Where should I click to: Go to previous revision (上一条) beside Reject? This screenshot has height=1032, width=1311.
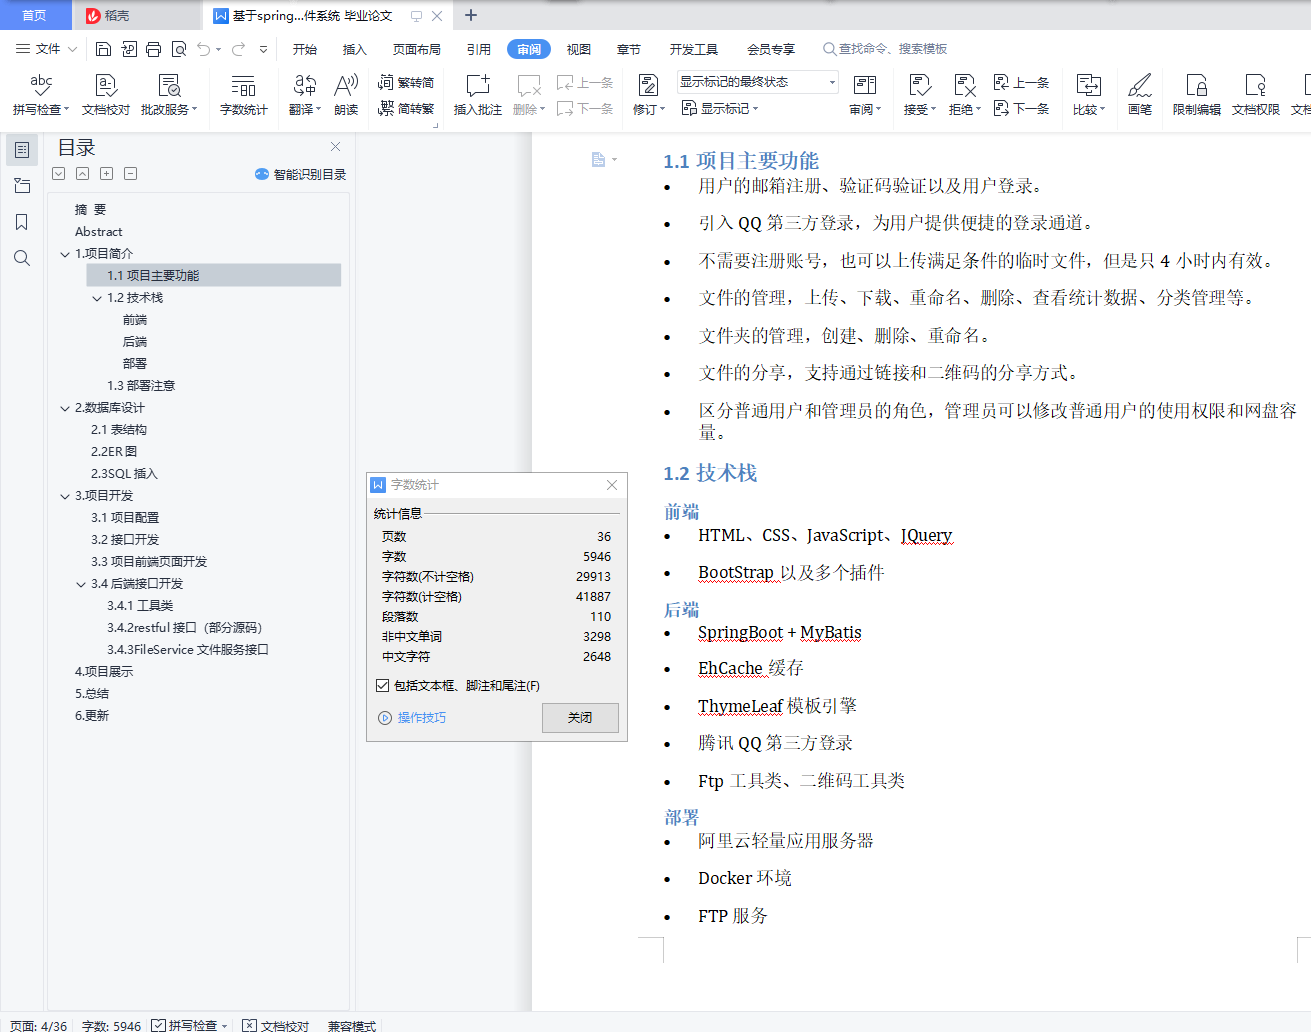tap(1021, 82)
